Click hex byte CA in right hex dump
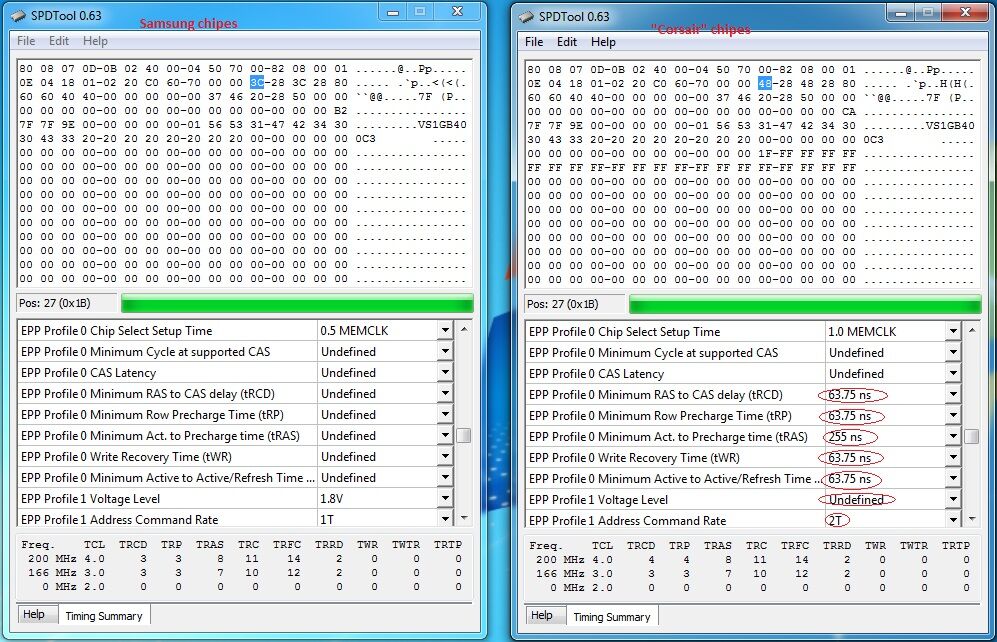The image size is (997, 642). [x=848, y=111]
